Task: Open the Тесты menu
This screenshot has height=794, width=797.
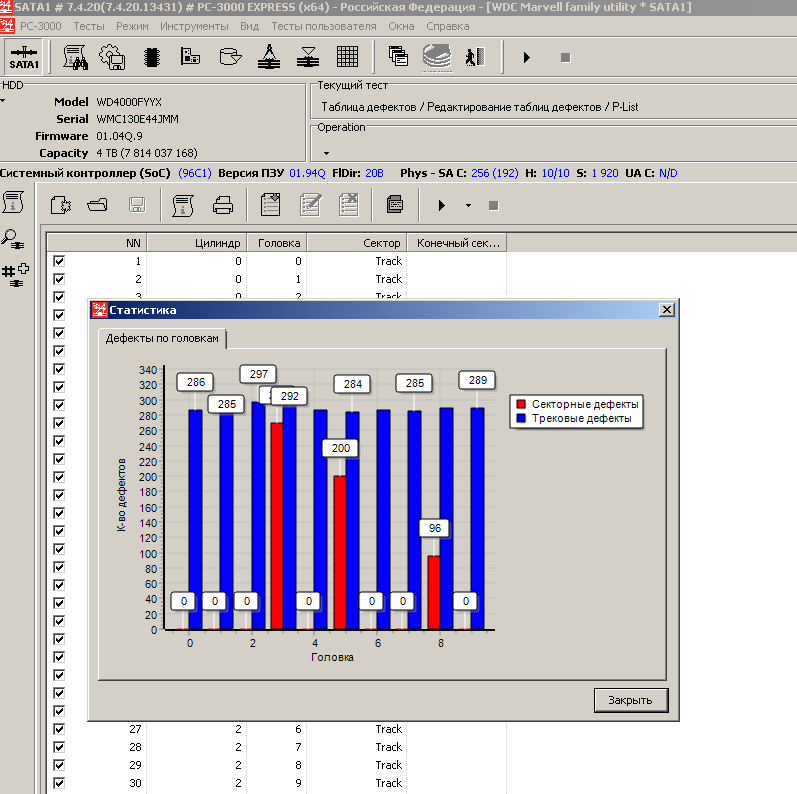Action: pos(88,25)
